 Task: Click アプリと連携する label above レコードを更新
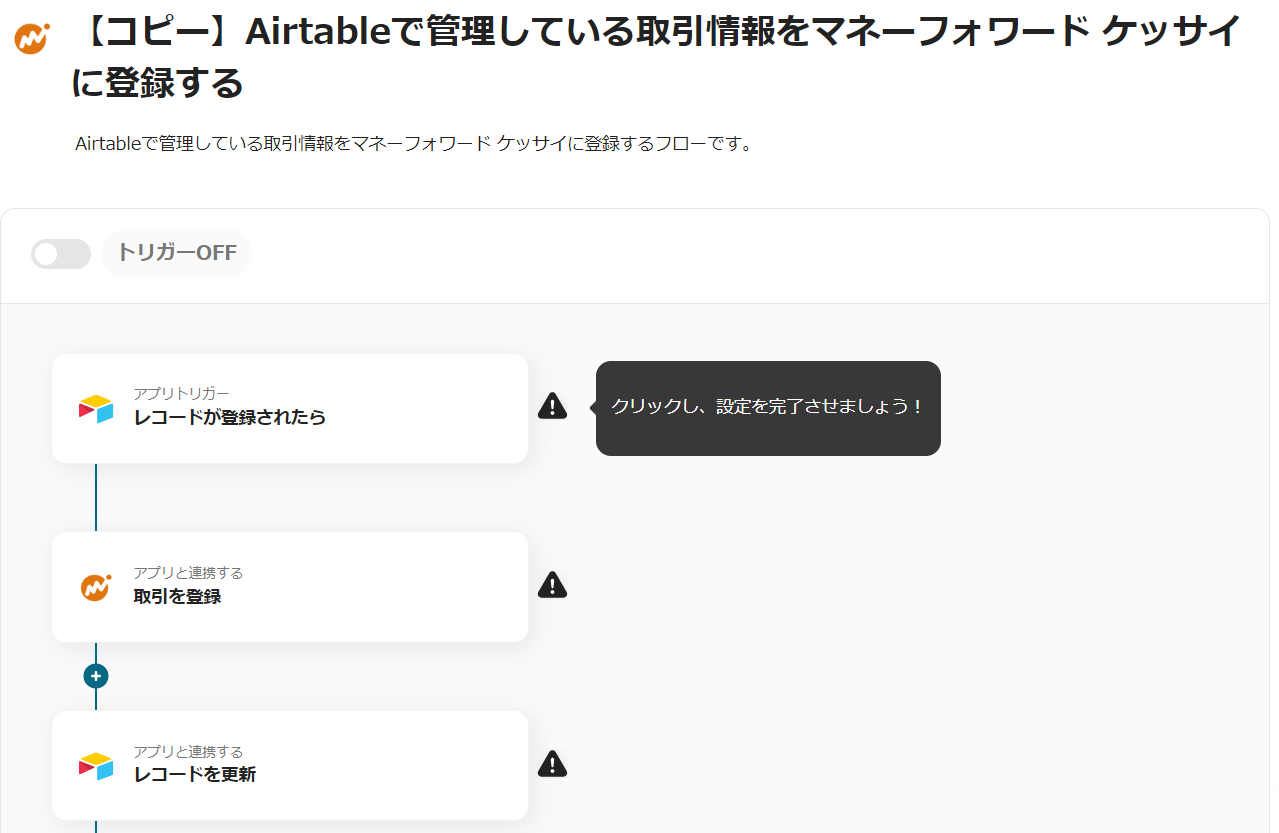[x=188, y=752]
